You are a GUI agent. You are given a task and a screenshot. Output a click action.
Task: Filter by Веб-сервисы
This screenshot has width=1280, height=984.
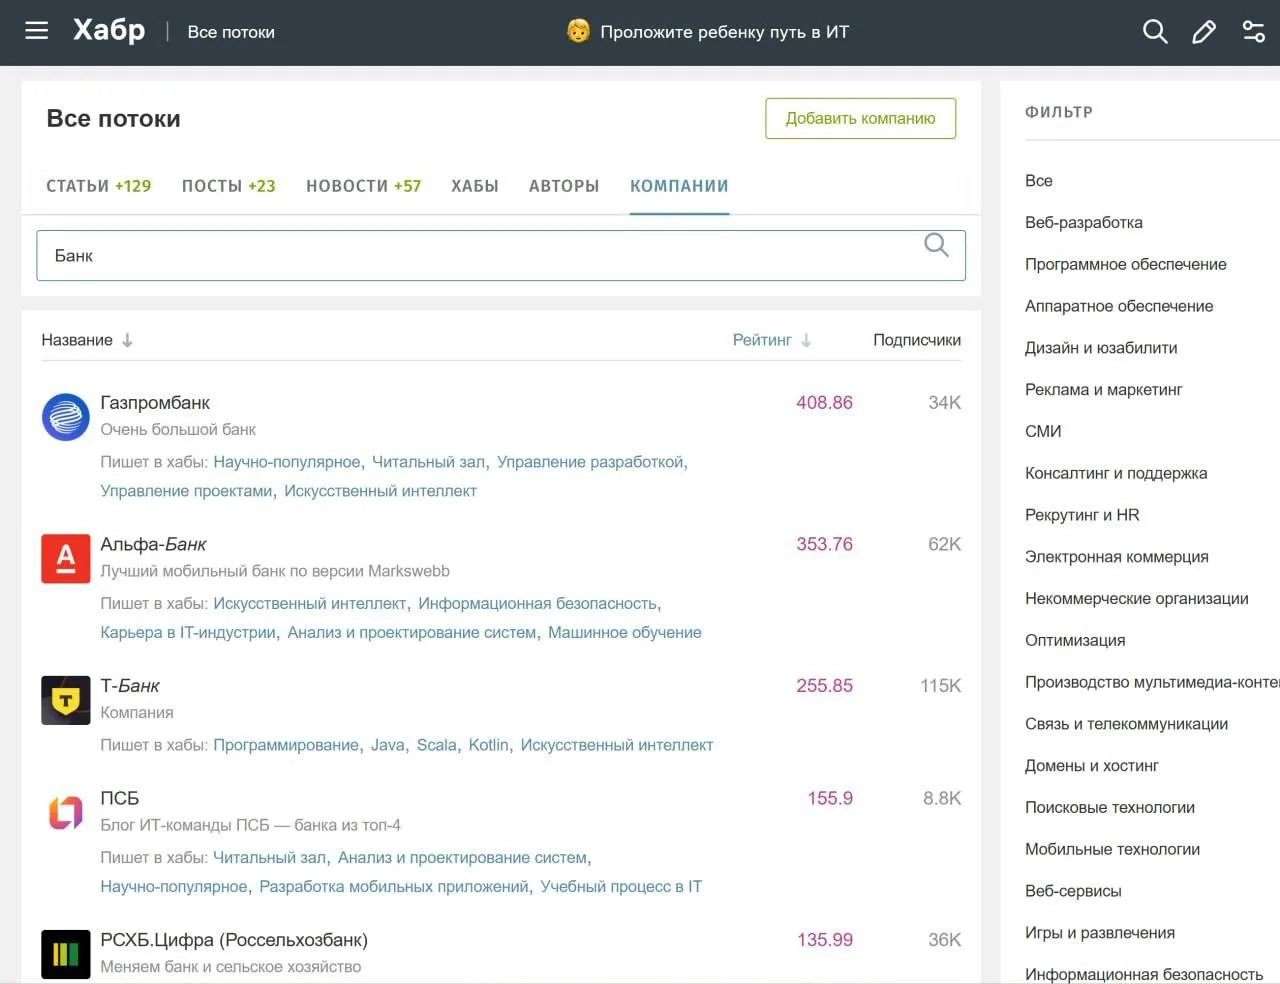pyautogui.click(x=1073, y=891)
